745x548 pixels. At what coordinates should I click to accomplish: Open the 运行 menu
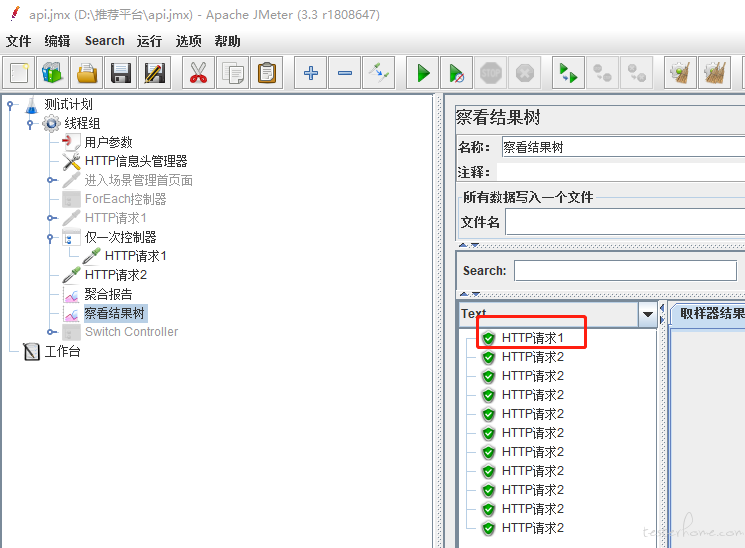pyautogui.click(x=149, y=41)
